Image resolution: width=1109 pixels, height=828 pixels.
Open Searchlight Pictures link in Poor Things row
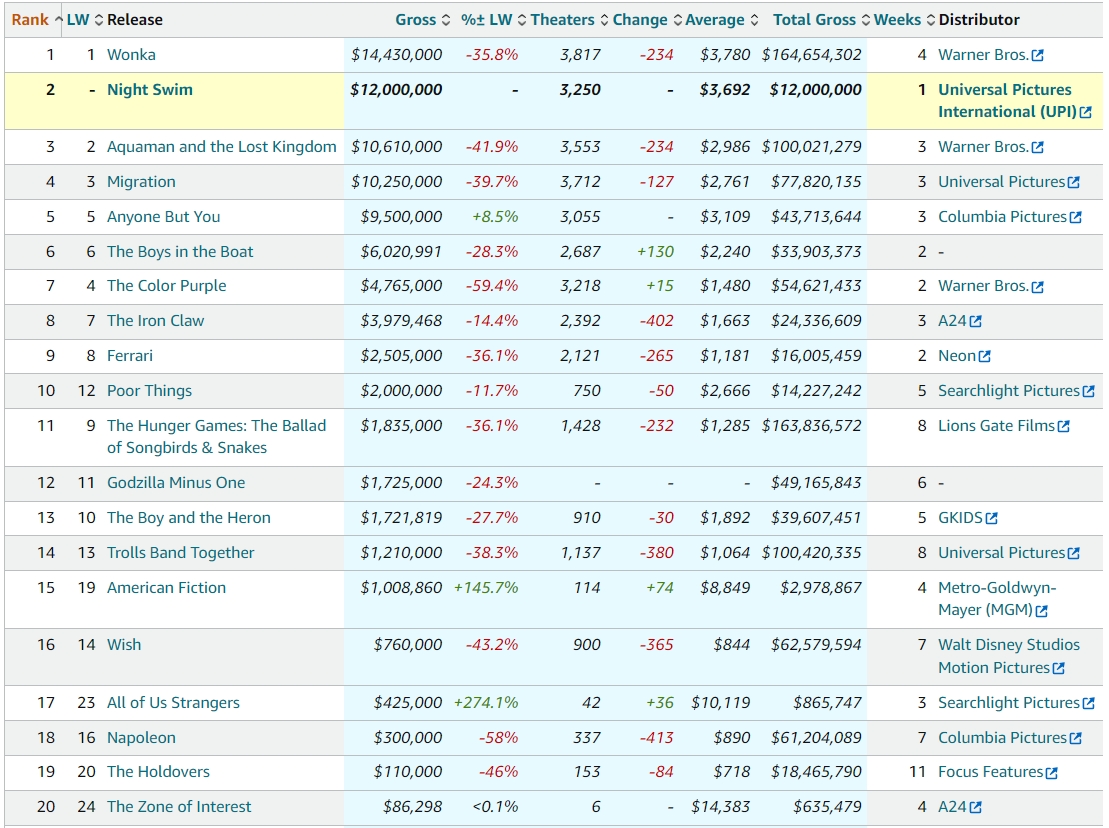pos(1009,390)
